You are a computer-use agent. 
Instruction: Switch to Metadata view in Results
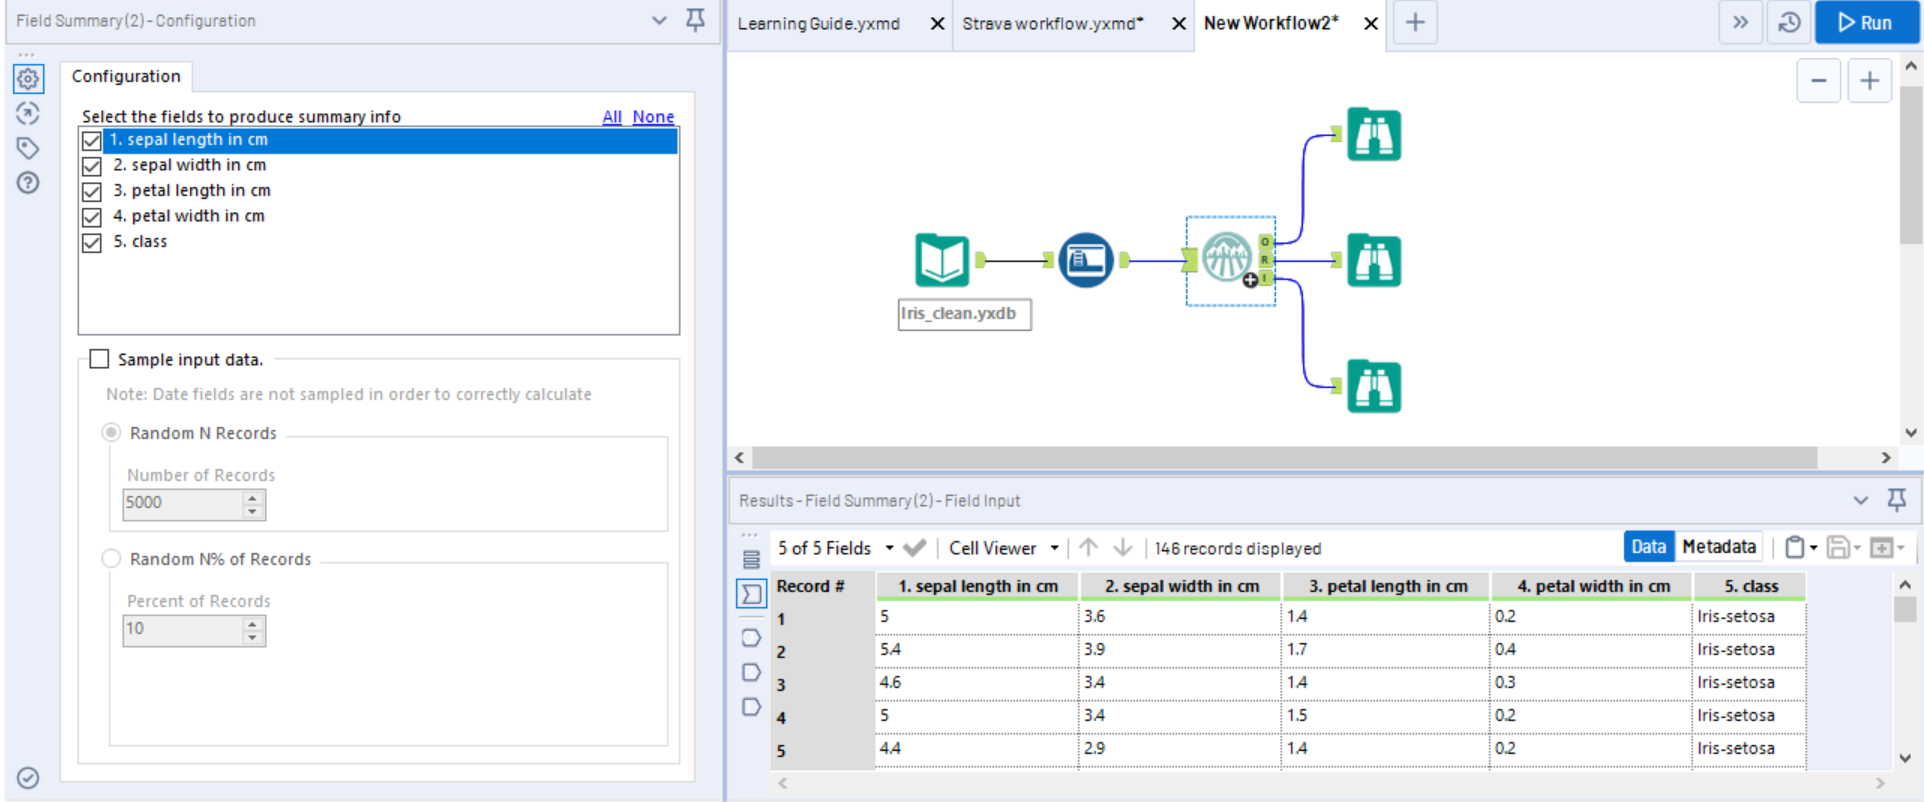[x=1718, y=547]
